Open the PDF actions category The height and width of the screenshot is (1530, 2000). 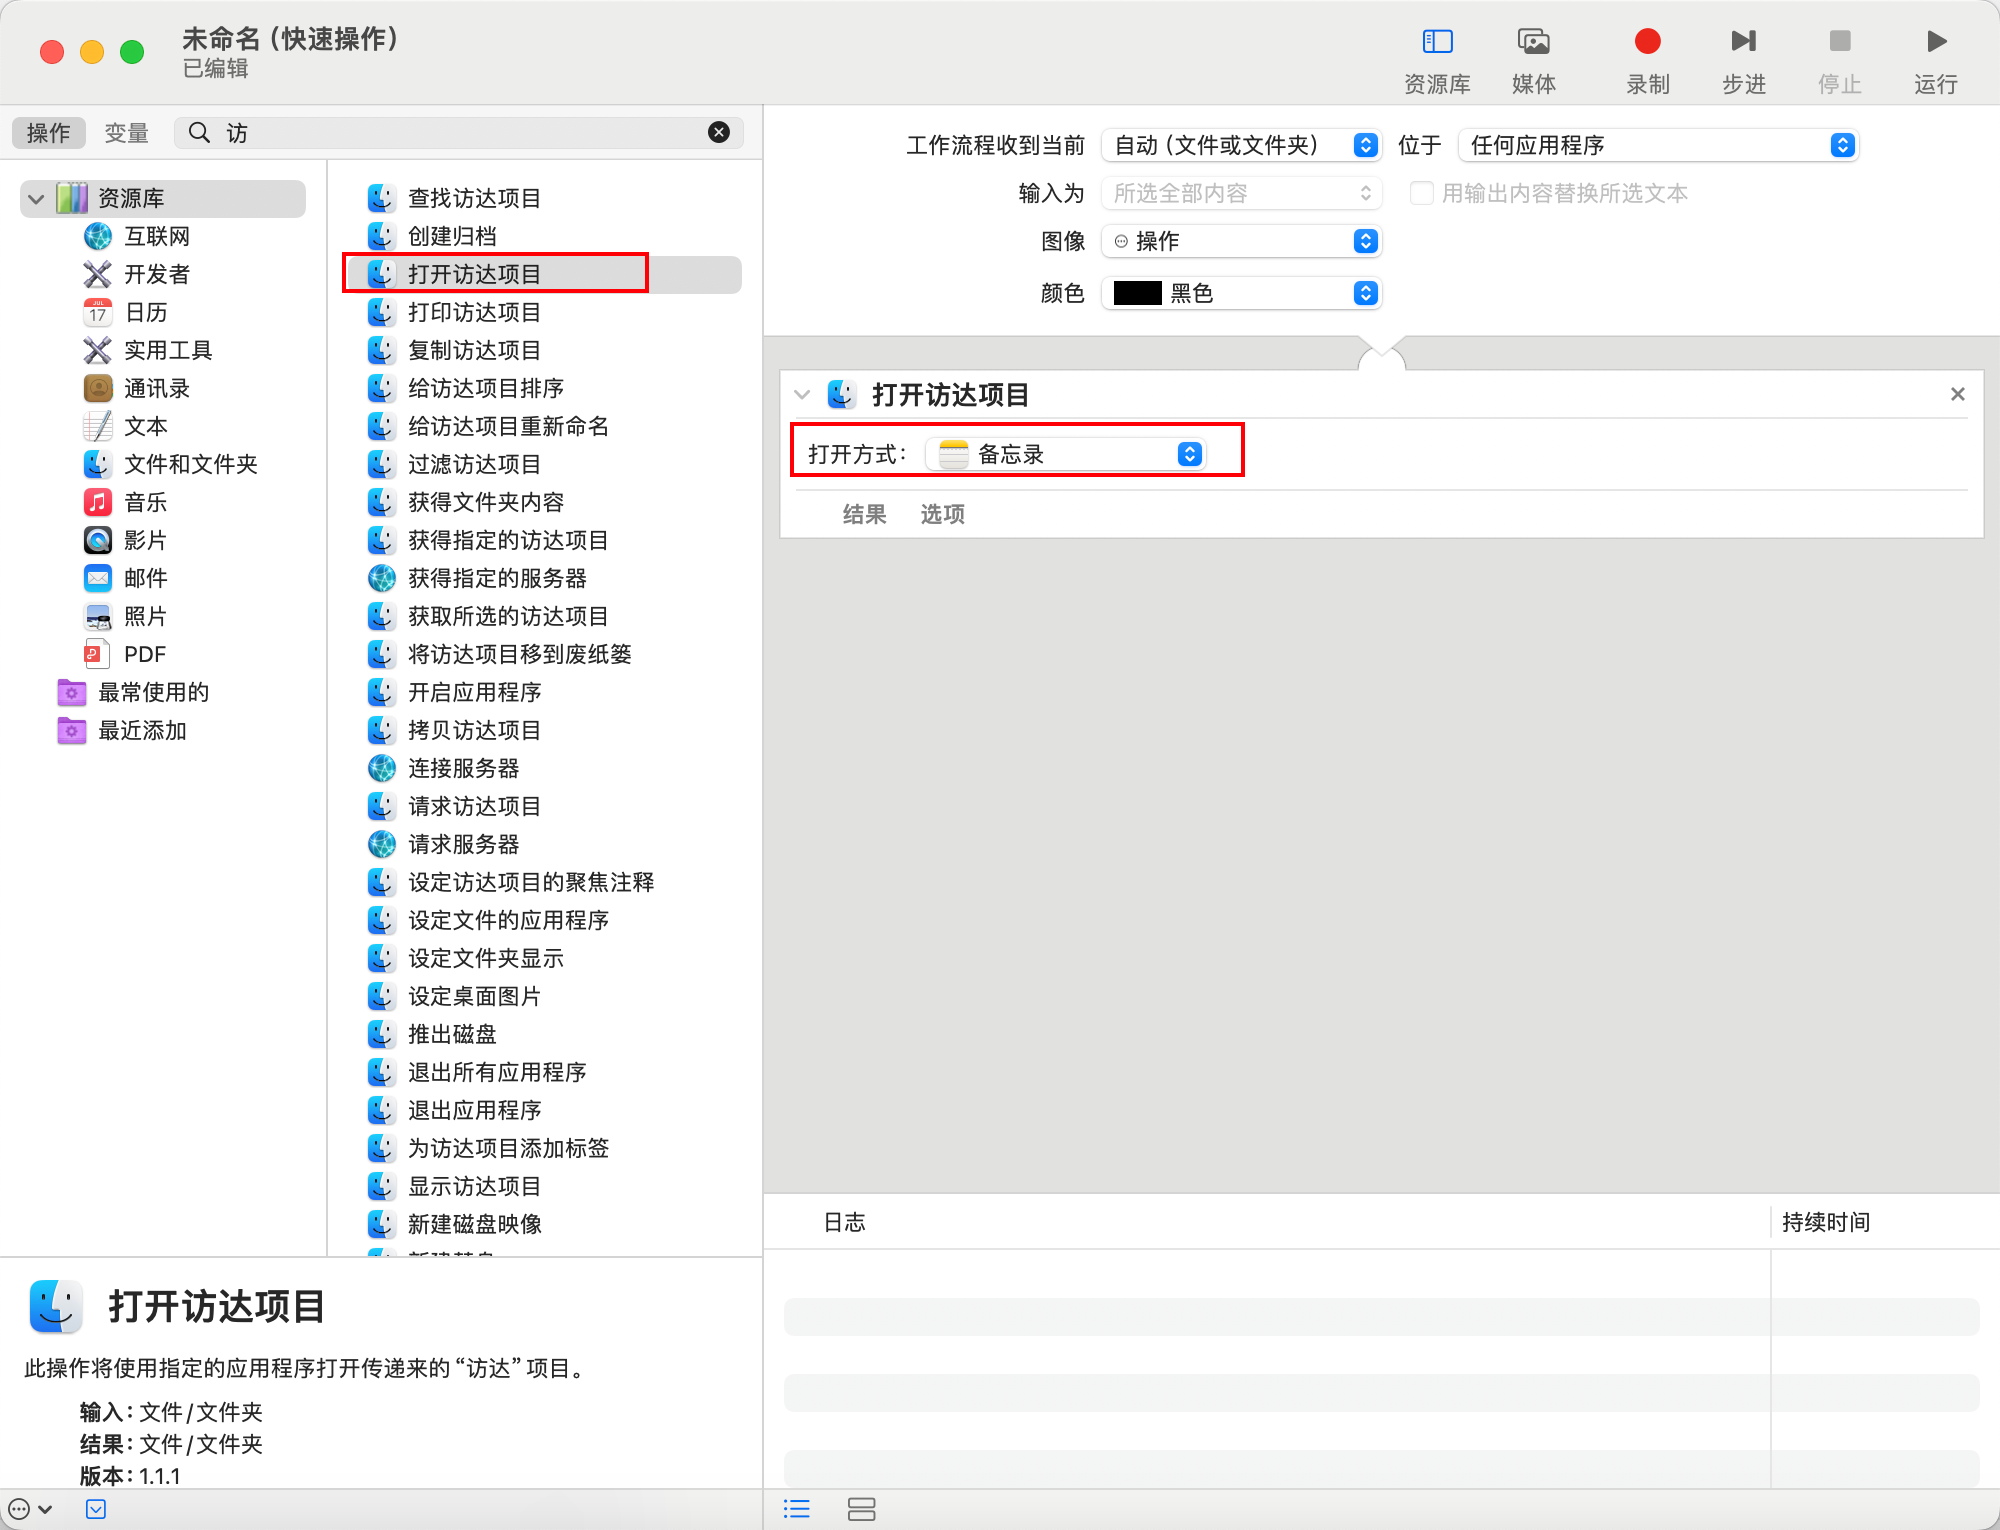pos(145,654)
